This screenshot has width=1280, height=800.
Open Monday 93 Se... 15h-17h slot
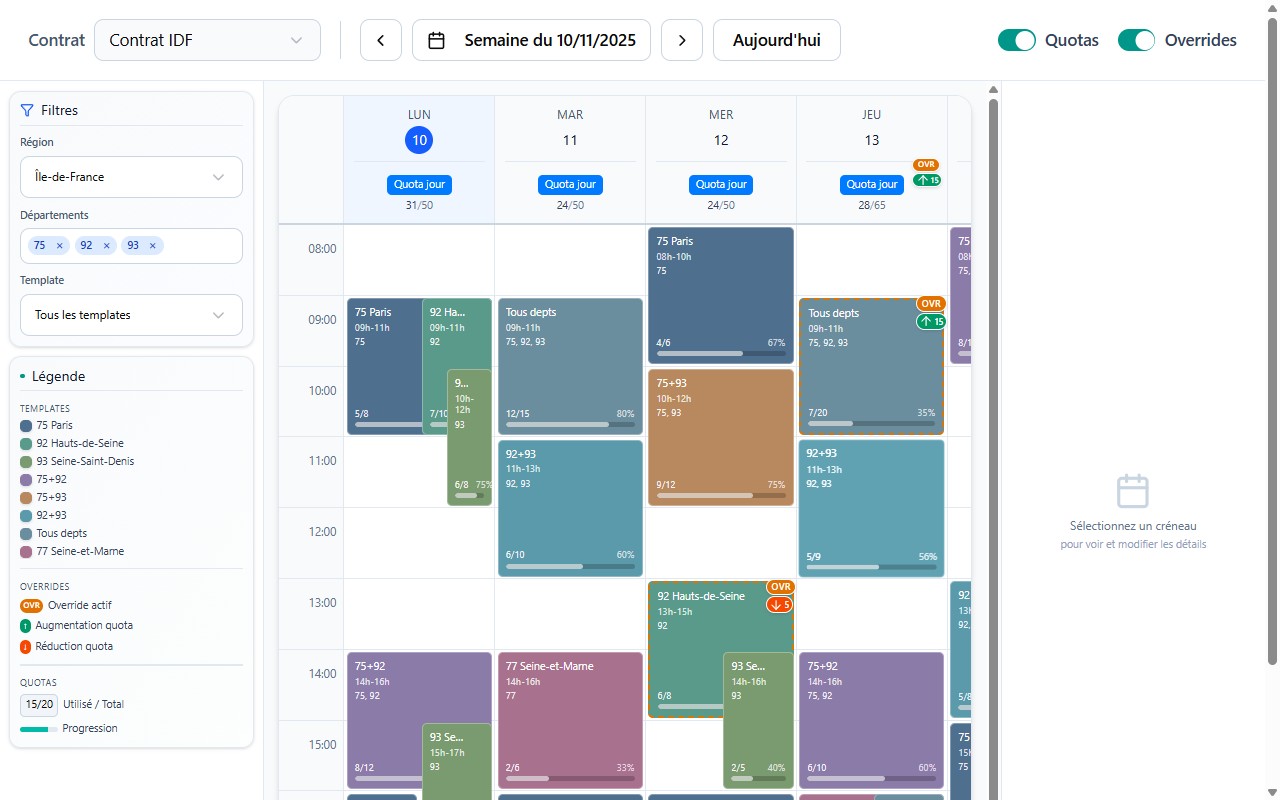457,760
